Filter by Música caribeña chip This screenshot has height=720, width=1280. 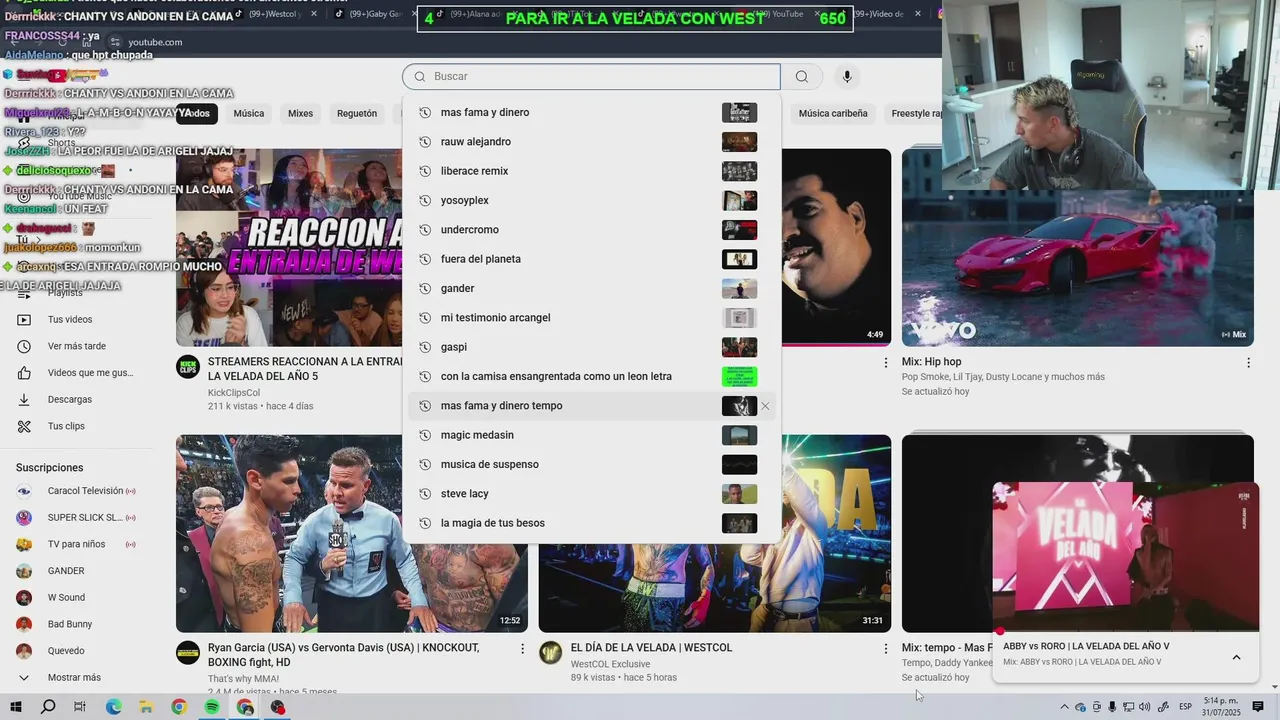[833, 114]
